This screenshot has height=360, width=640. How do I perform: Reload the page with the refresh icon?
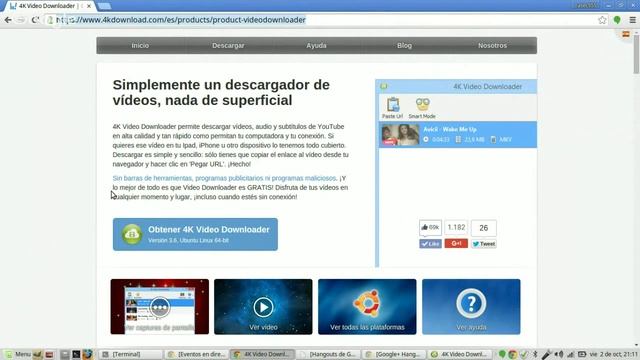tap(36, 20)
